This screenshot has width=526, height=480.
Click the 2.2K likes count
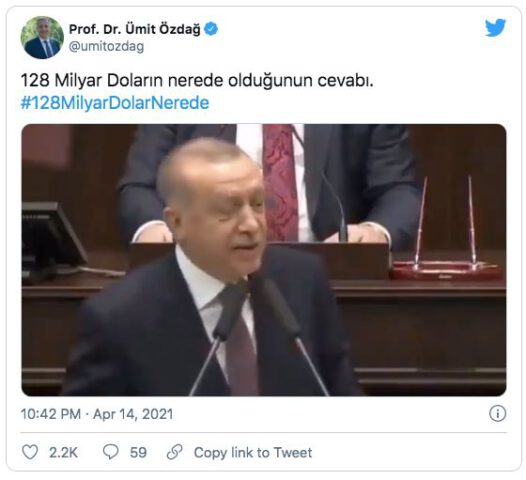63,452
